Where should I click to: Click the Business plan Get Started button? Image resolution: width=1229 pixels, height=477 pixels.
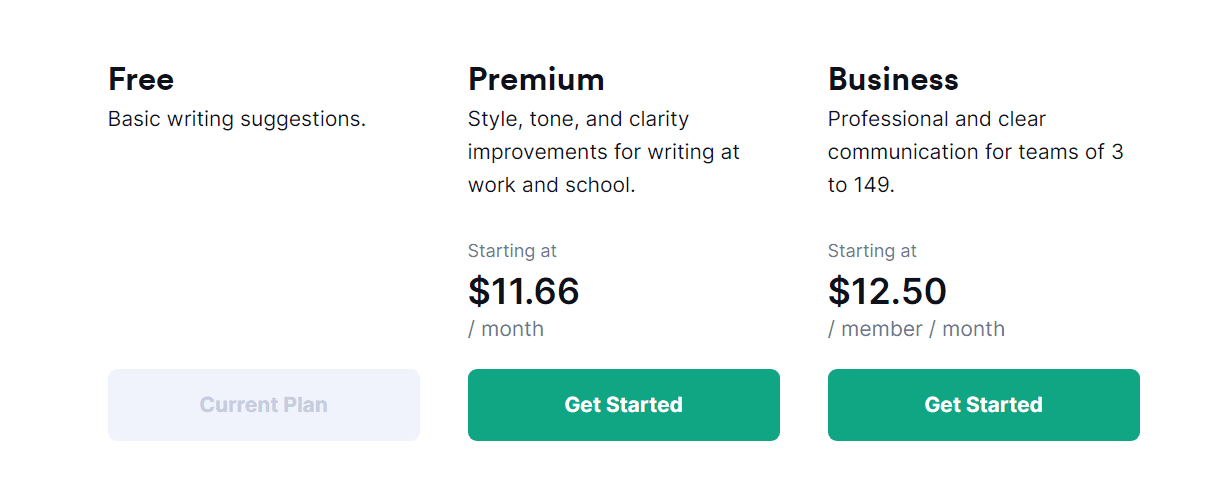click(x=983, y=405)
